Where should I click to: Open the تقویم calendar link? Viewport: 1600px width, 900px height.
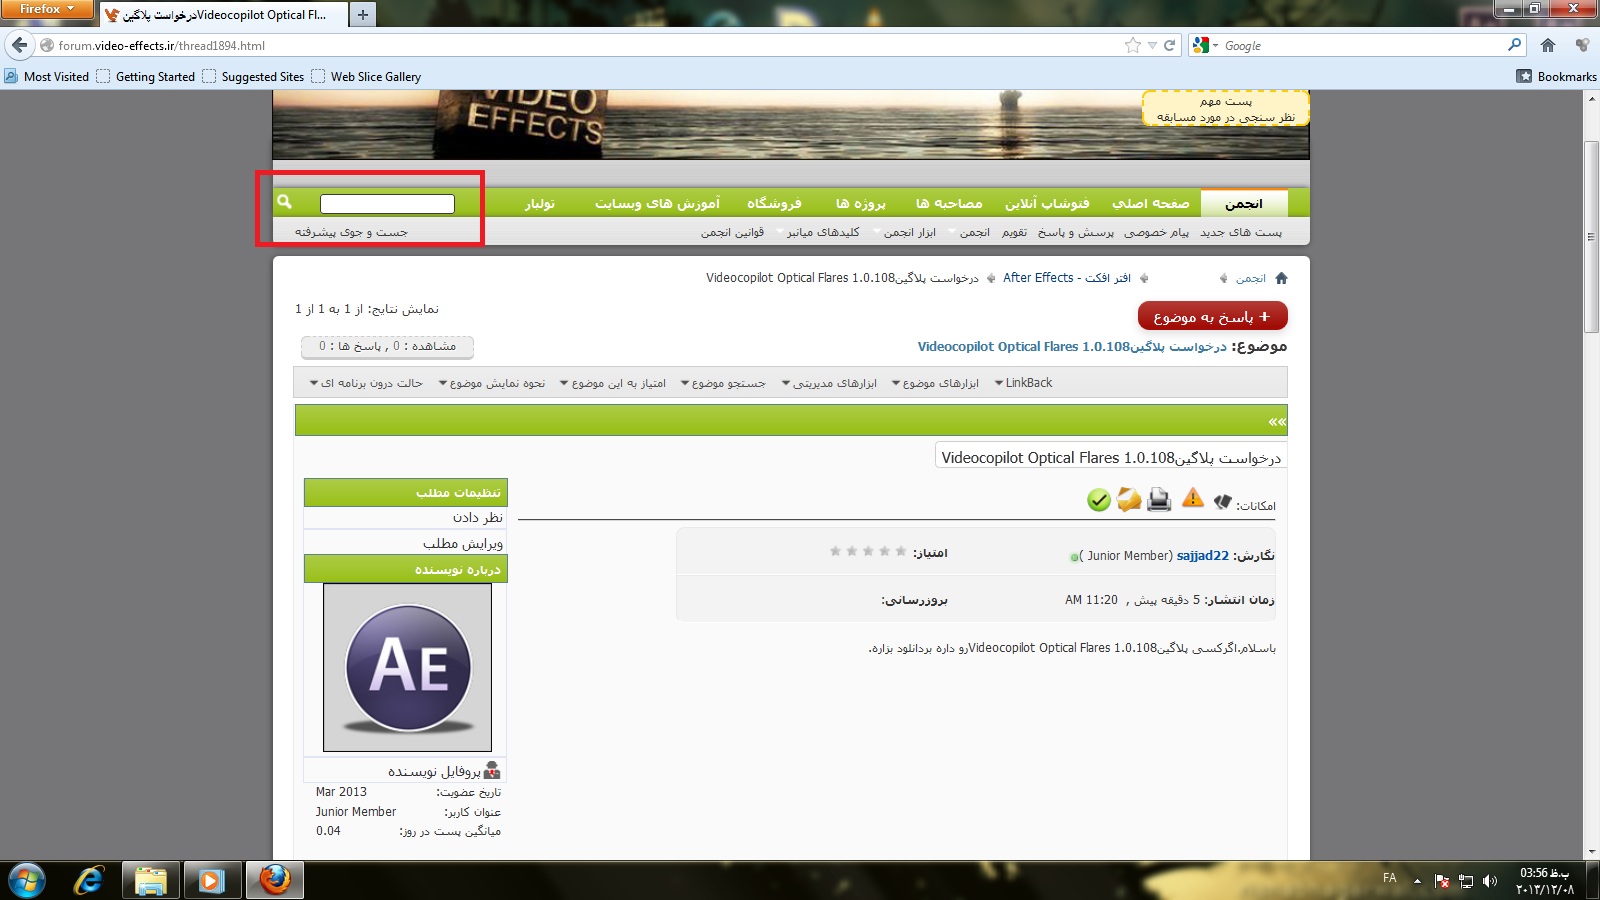[x=1014, y=232]
